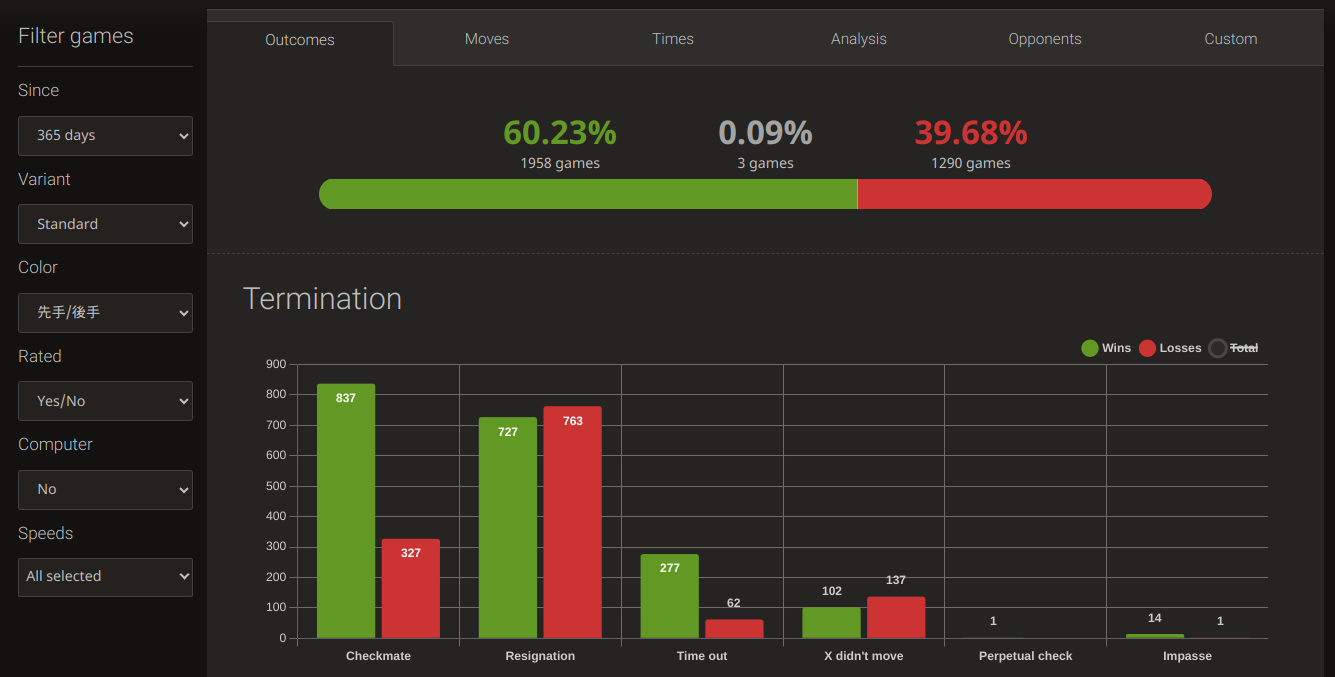The width and height of the screenshot is (1335, 677).
Task: Open the Opponents tab
Action: 1045,39
